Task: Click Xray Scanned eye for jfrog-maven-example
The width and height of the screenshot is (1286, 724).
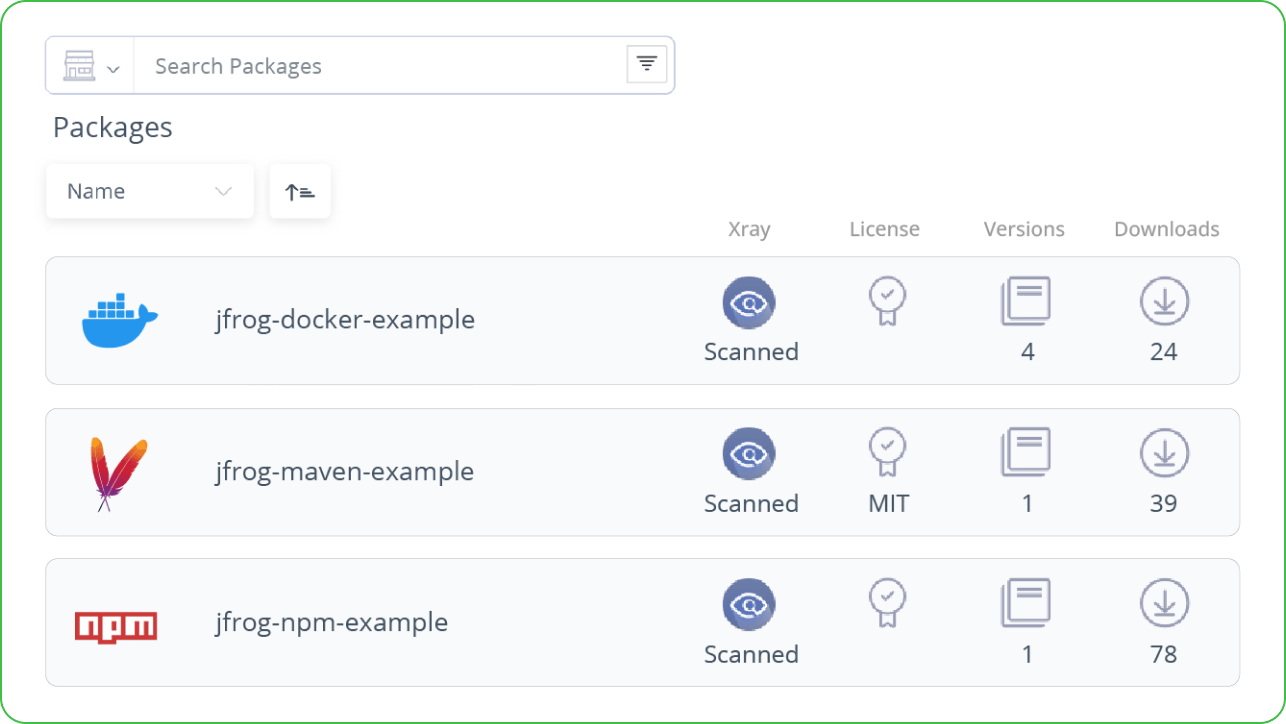Action: click(x=750, y=453)
